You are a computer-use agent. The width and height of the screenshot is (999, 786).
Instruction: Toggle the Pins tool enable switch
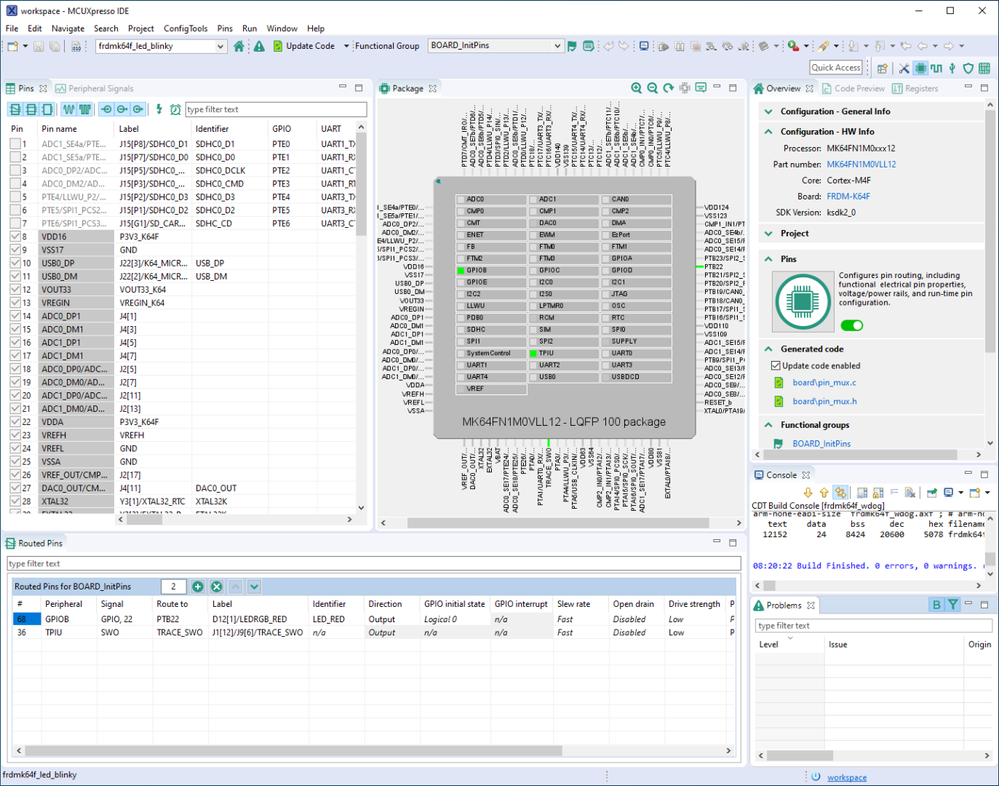coord(851,325)
